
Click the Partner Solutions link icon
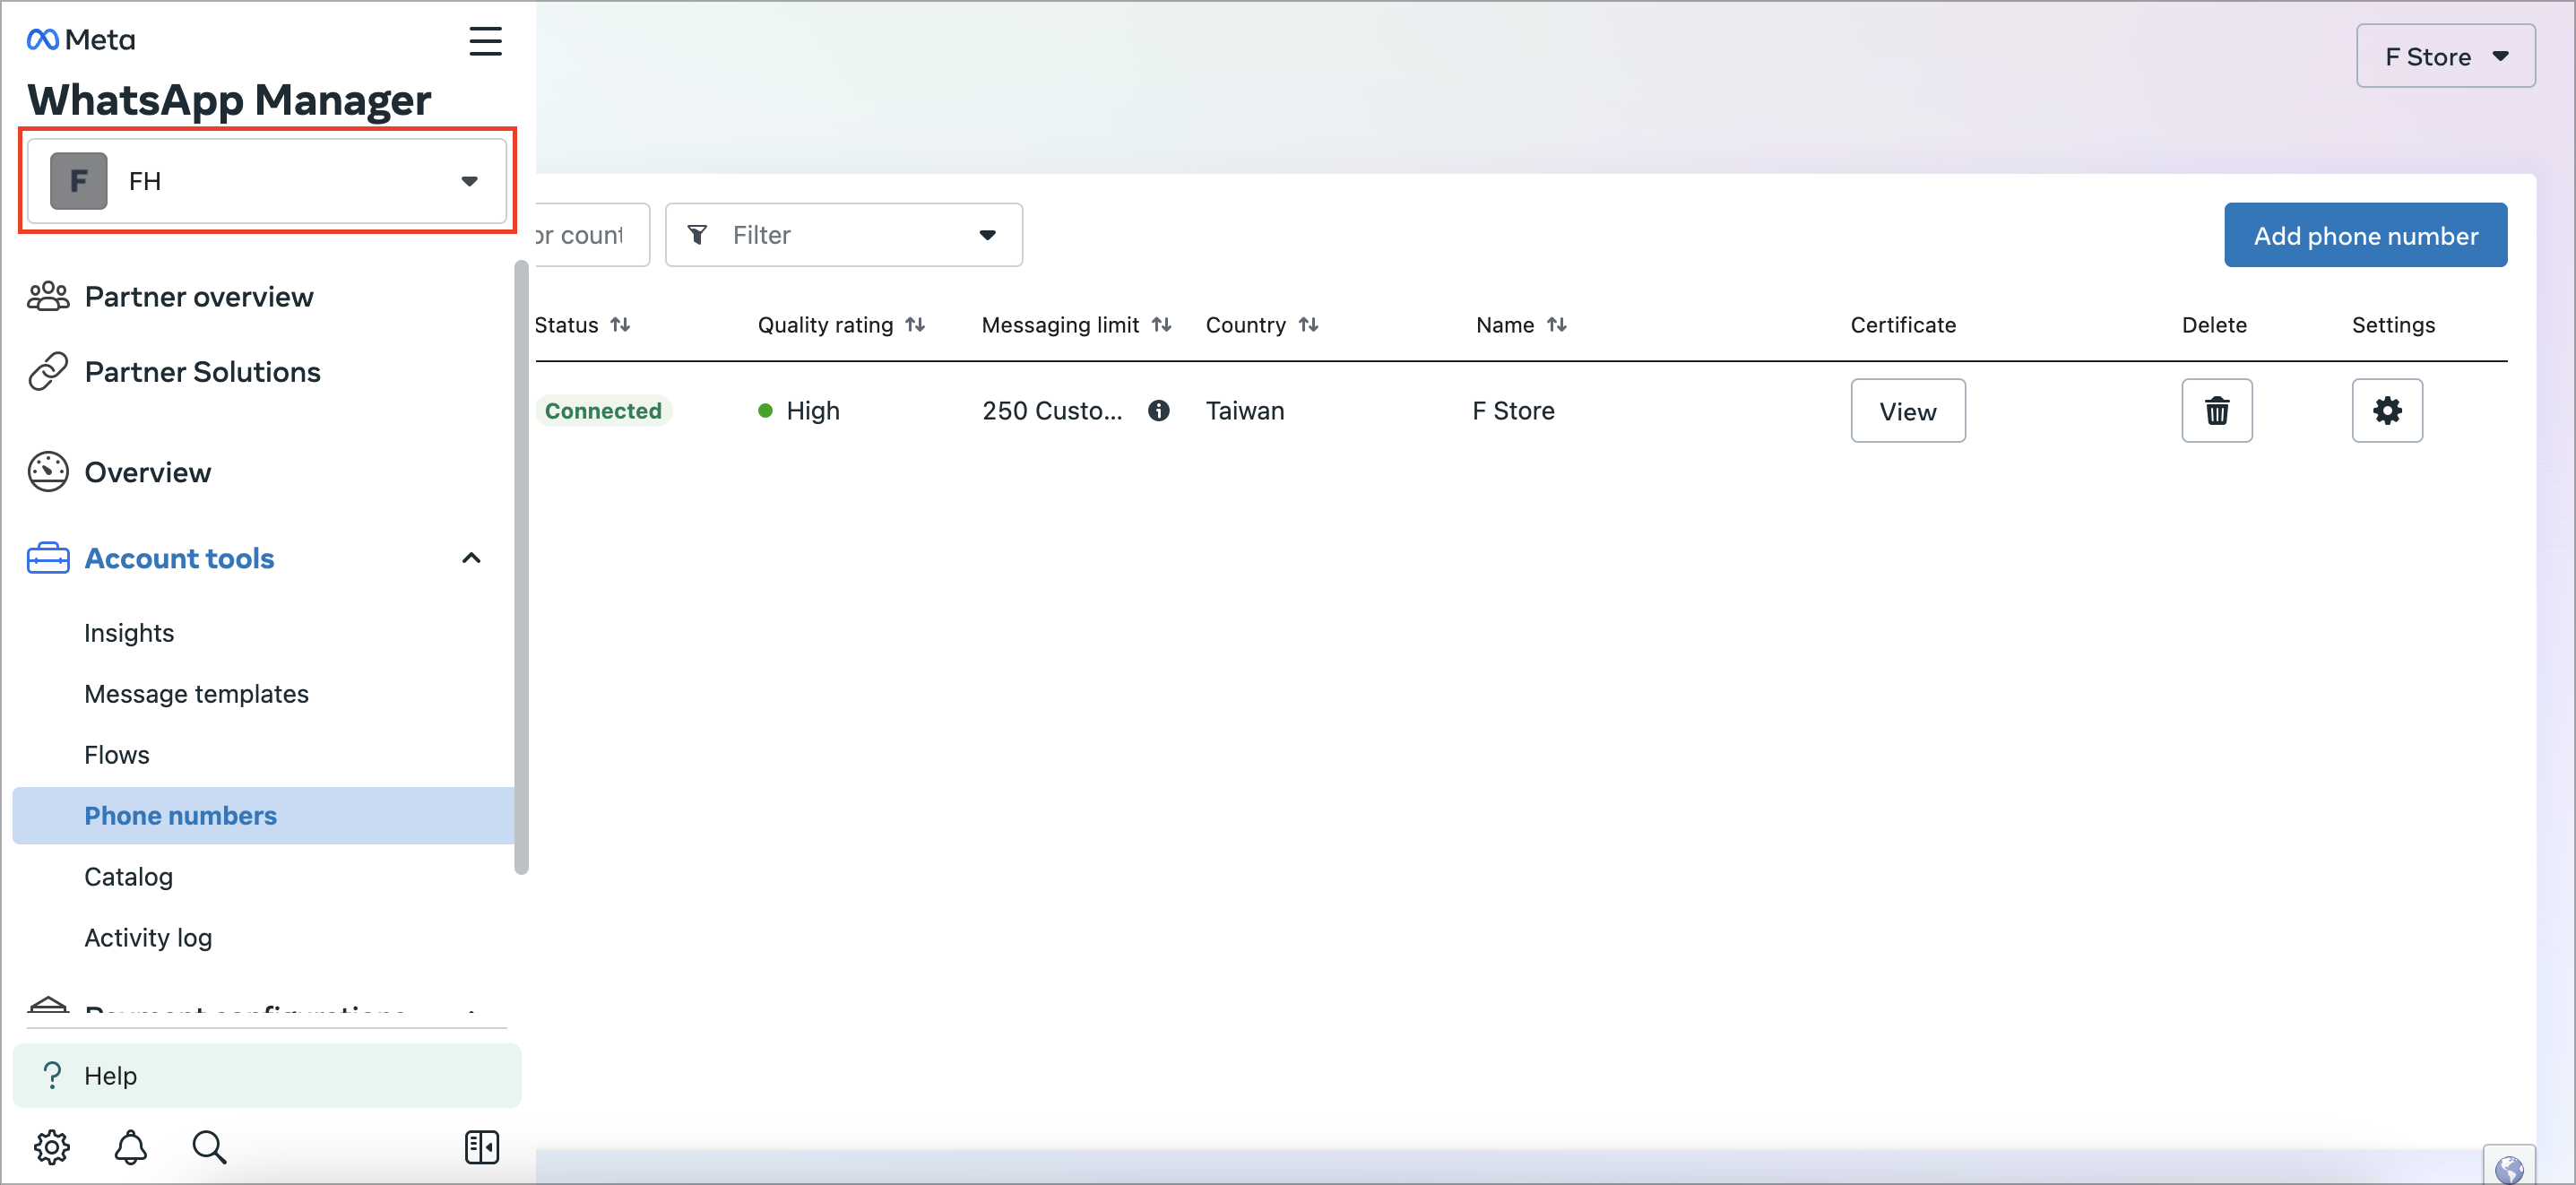48,371
